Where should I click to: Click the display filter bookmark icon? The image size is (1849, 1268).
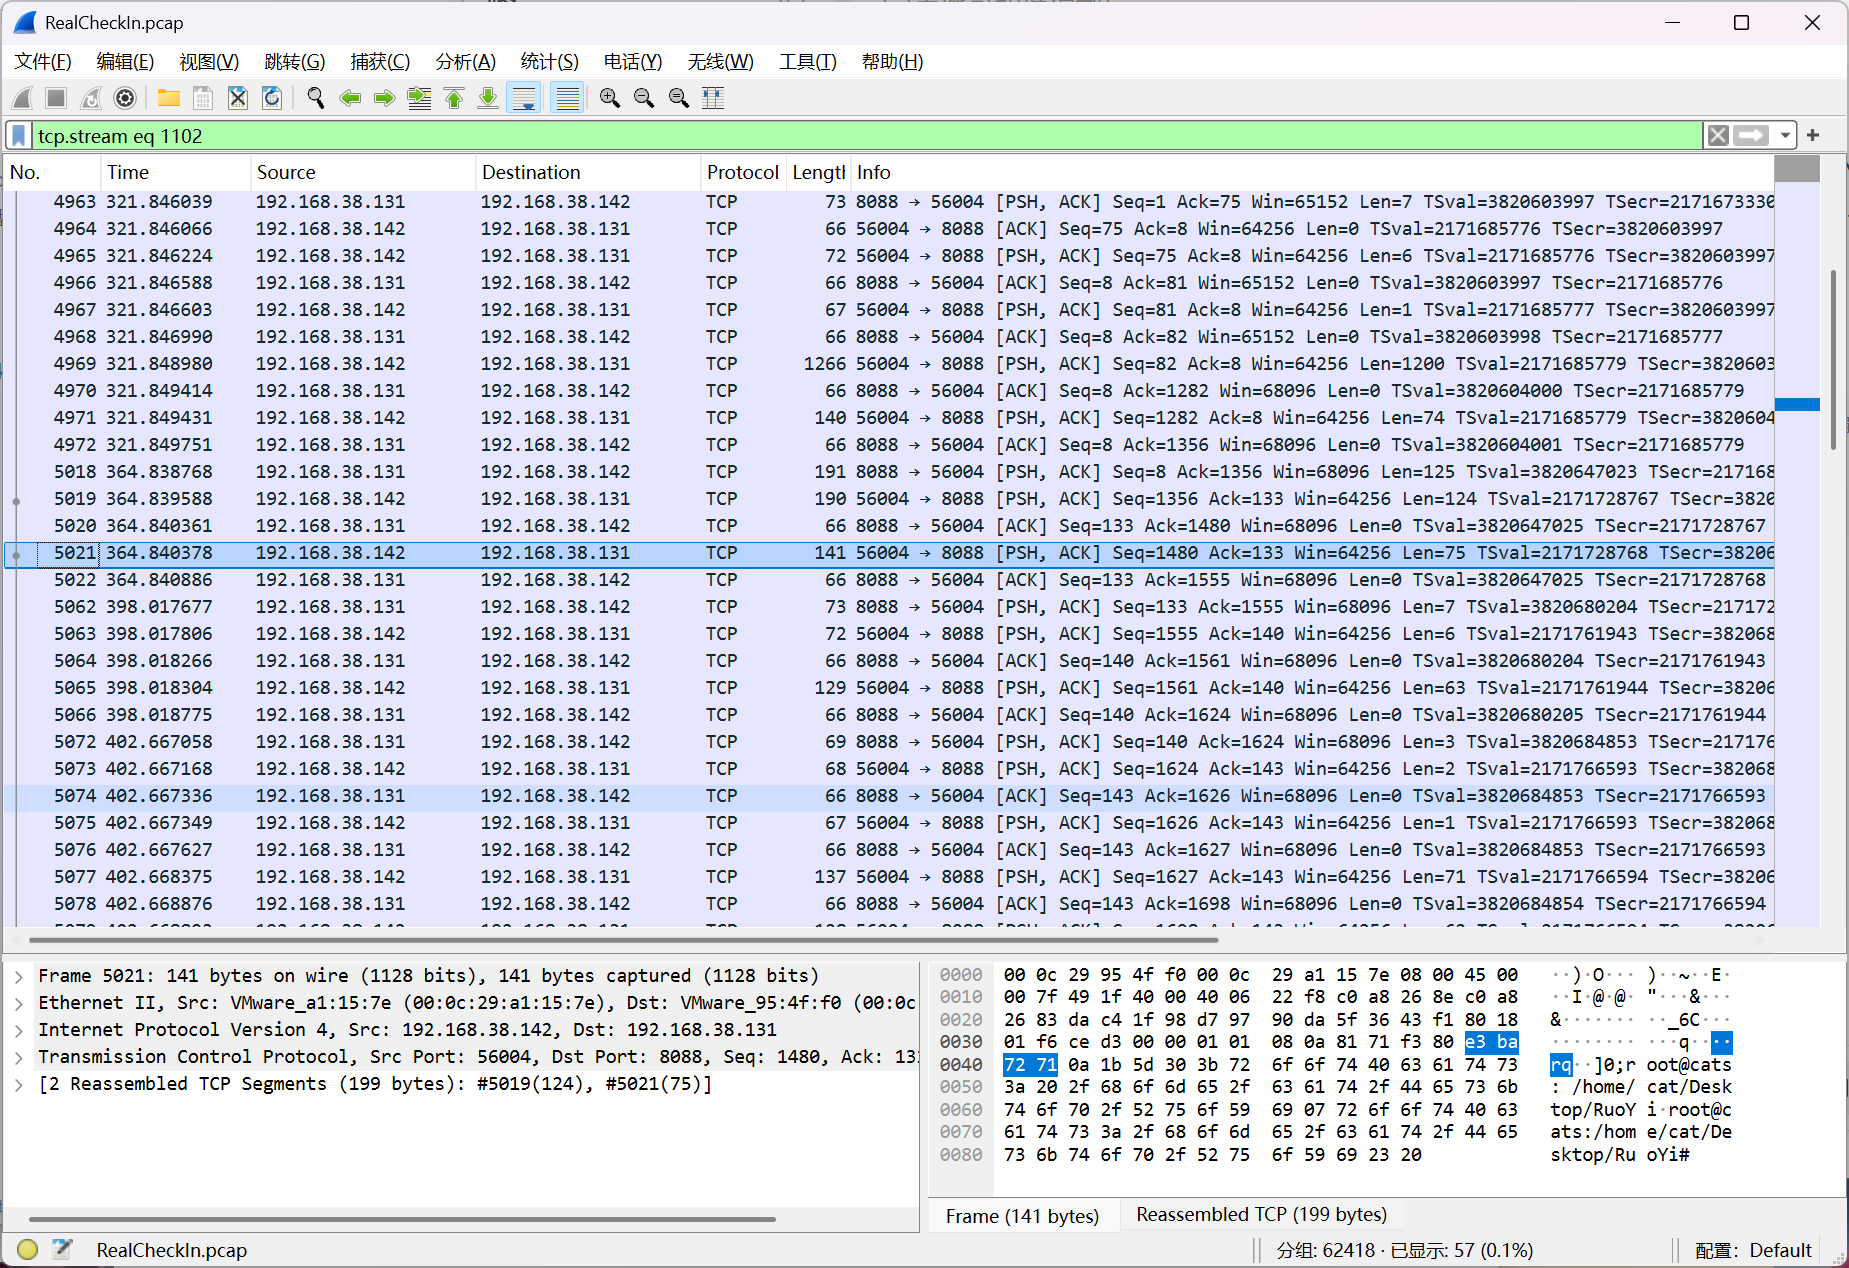[x=19, y=135]
